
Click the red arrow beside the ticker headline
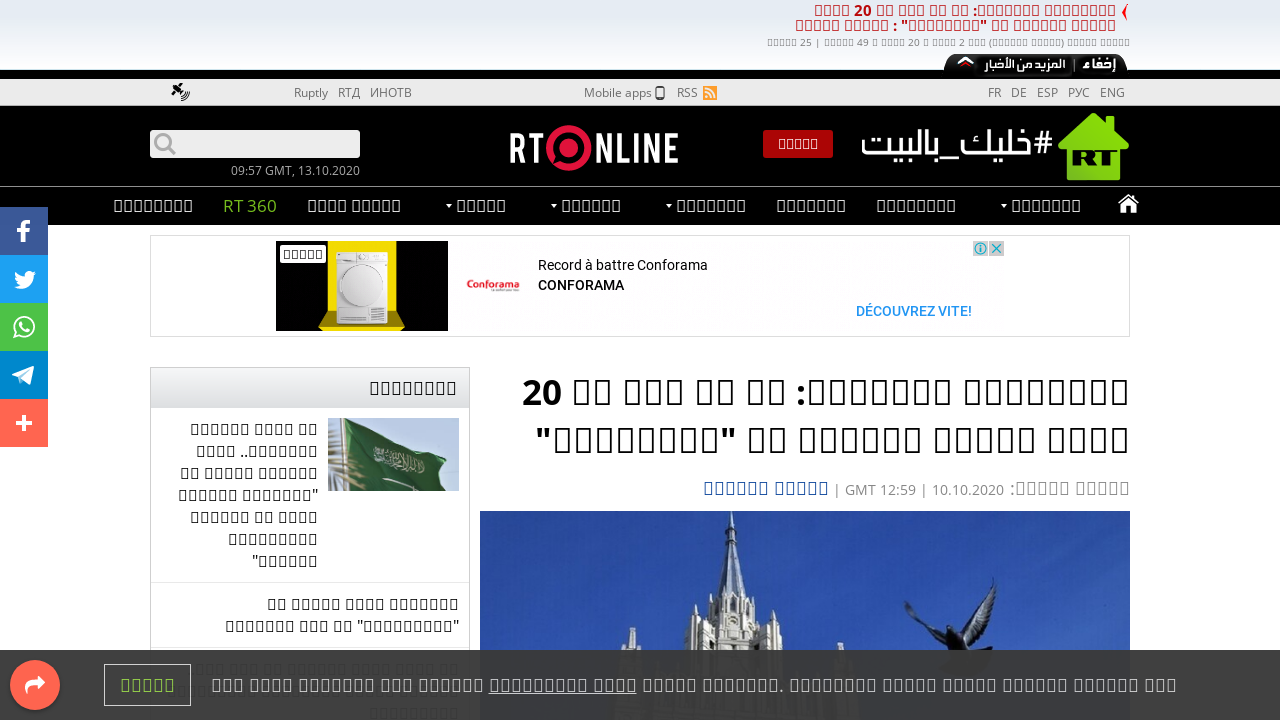1124,12
